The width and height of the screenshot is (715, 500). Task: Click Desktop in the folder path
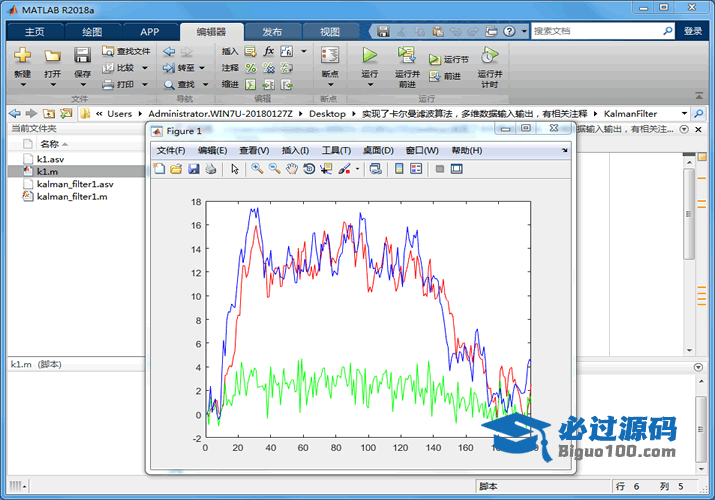(x=327, y=113)
